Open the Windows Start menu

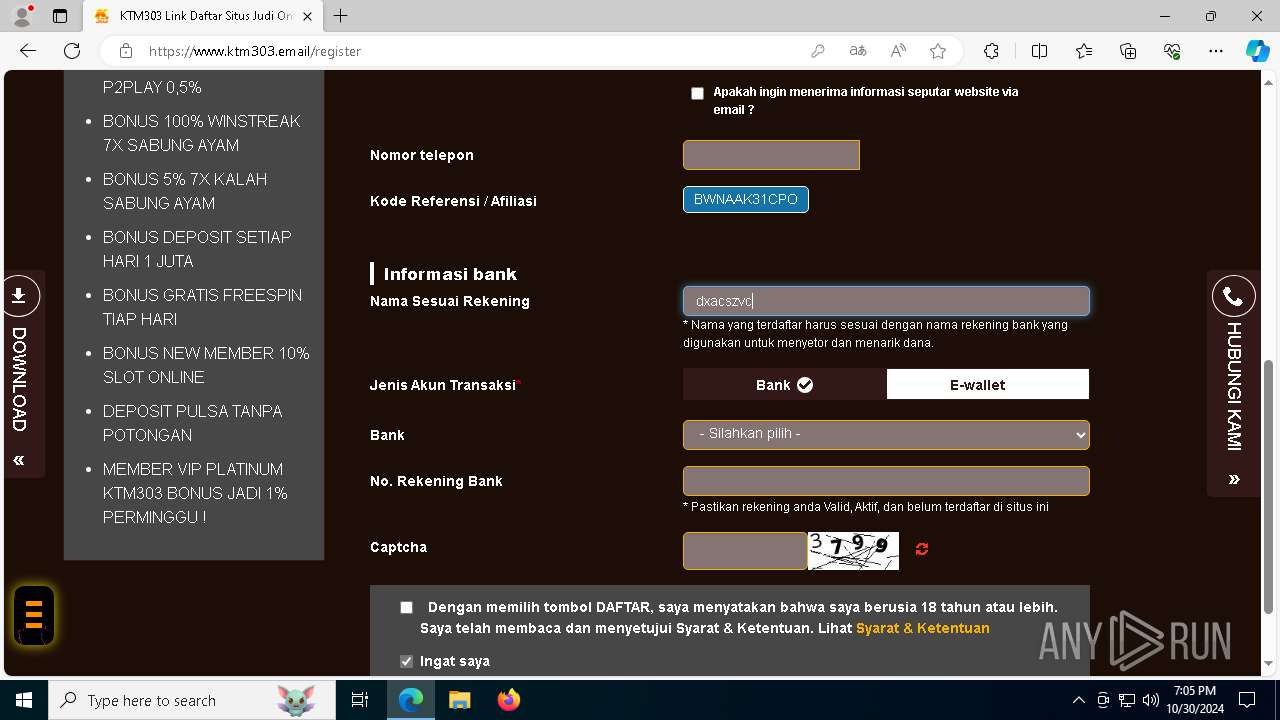tap(24, 700)
